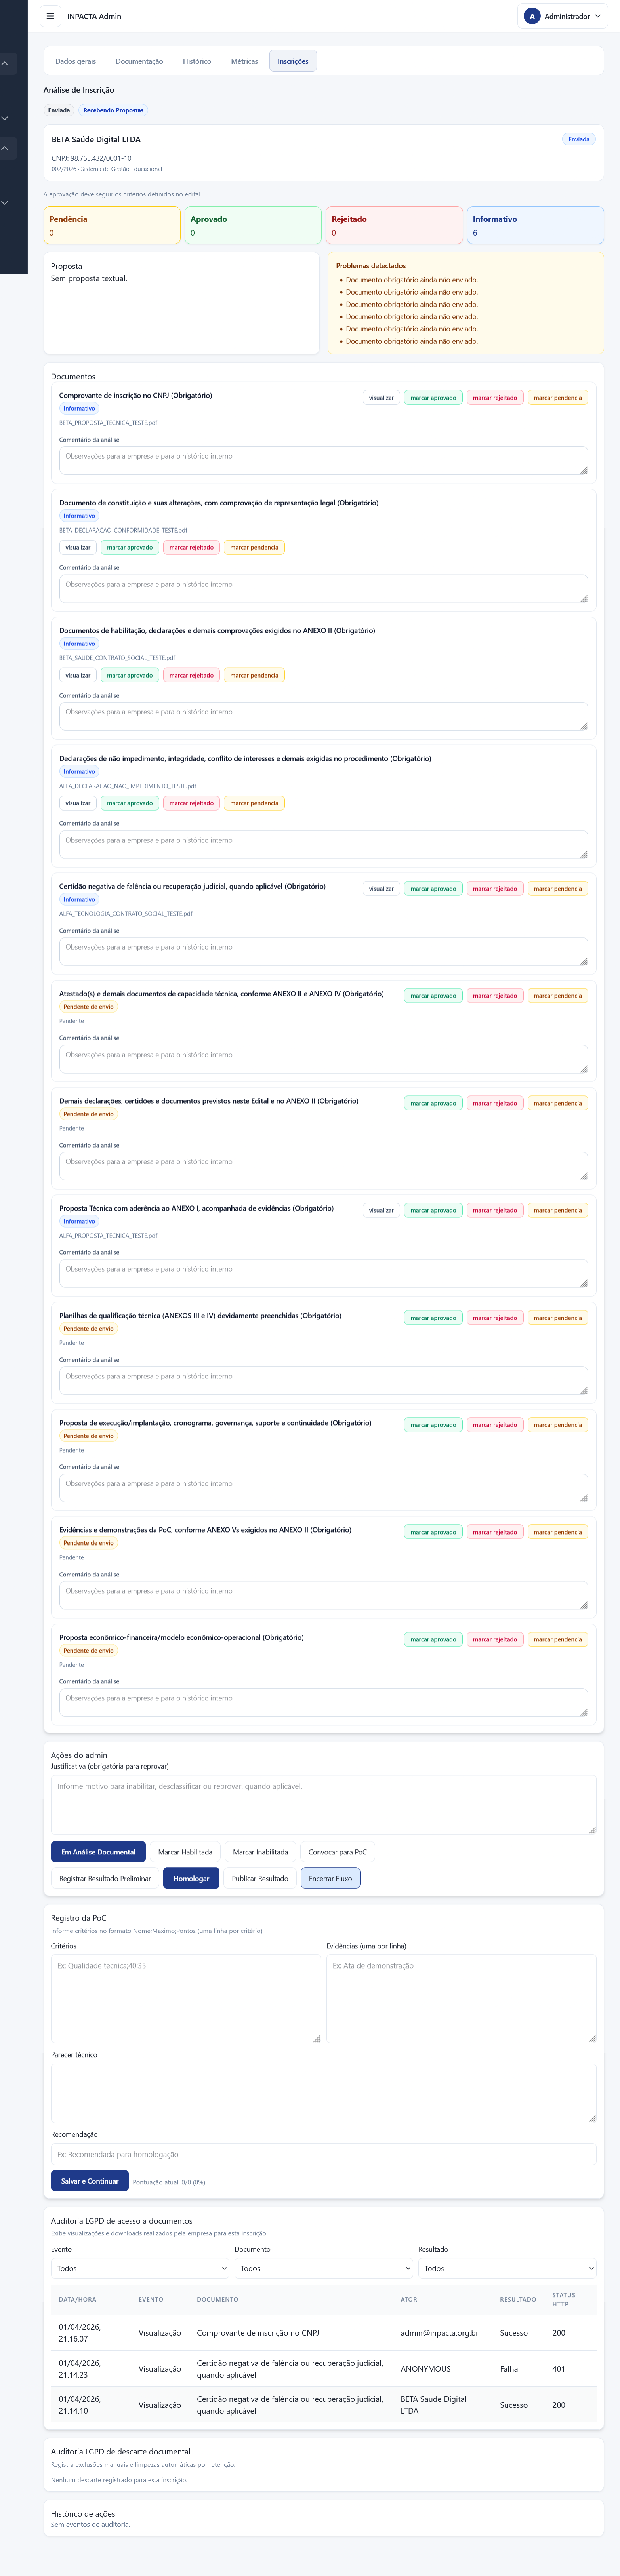The height and width of the screenshot is (2576, 620).
Task: Click the Justificativa textarea in Ações do admin
Action: (323, 1805)
